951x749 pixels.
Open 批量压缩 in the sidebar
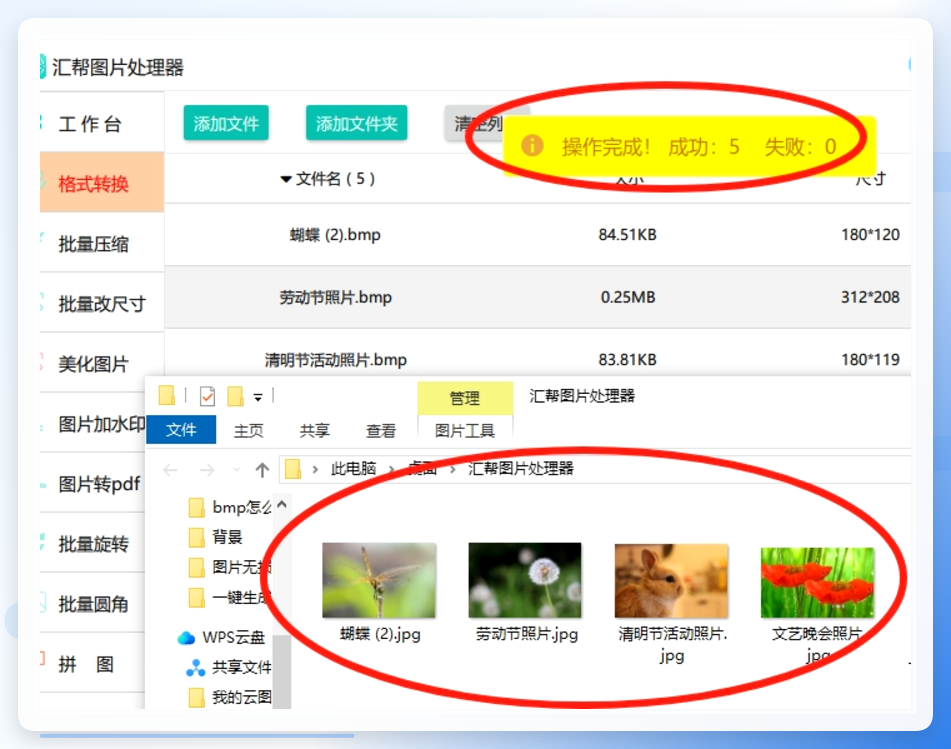pyautogui.click(x=102, y=243)
